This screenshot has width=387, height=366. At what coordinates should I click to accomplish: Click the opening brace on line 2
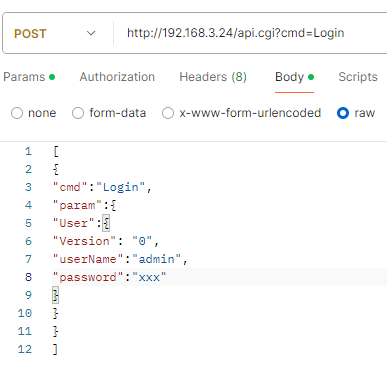(x=56, y=169)
